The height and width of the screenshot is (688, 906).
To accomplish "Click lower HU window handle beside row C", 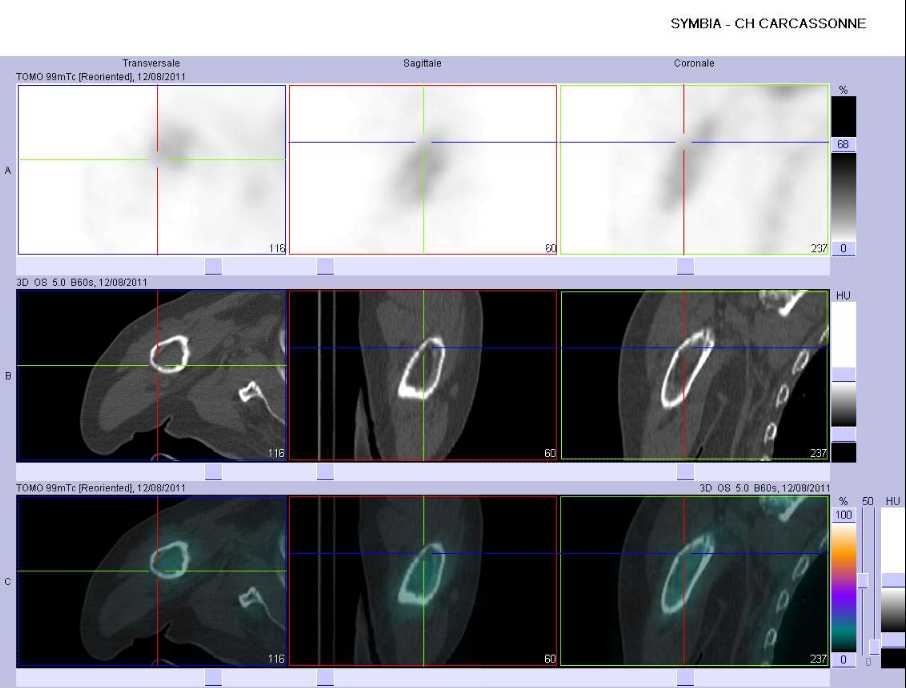I will pos(893,639).
